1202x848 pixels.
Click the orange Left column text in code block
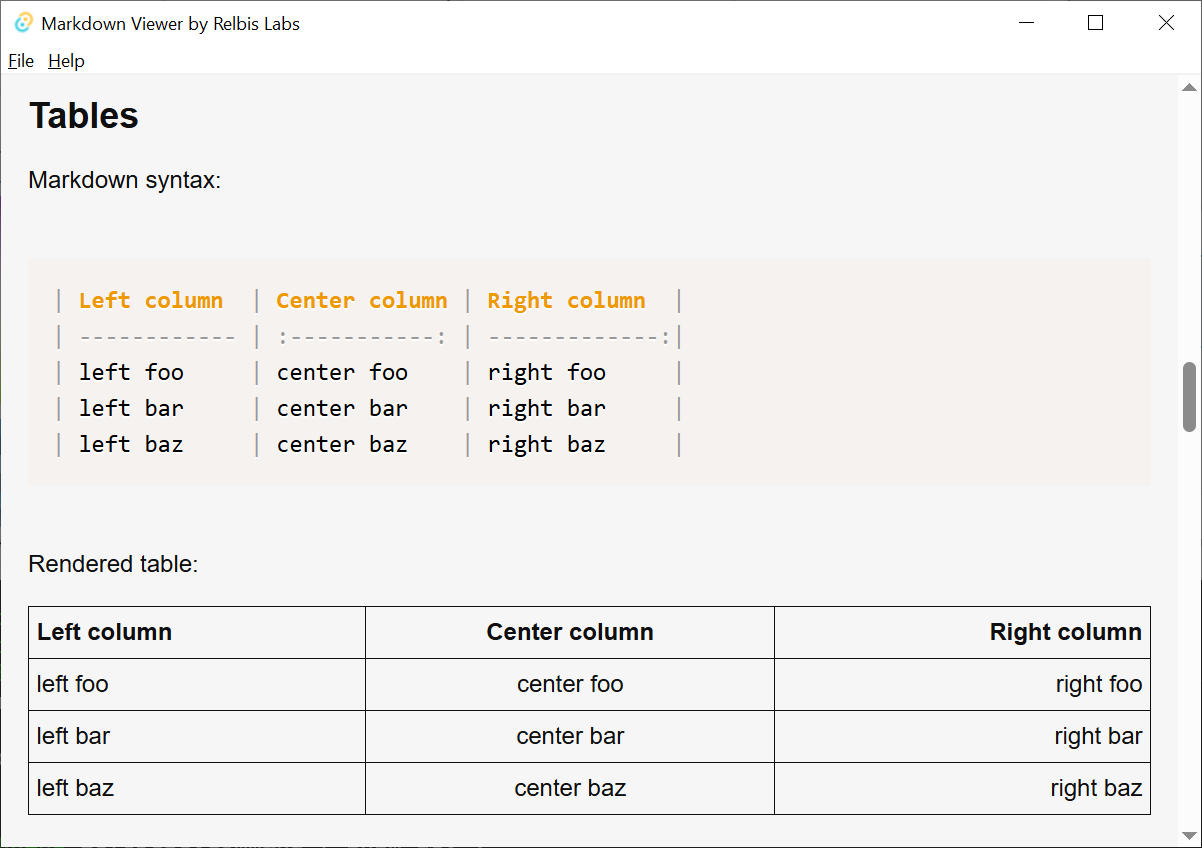tap(151, 299)
